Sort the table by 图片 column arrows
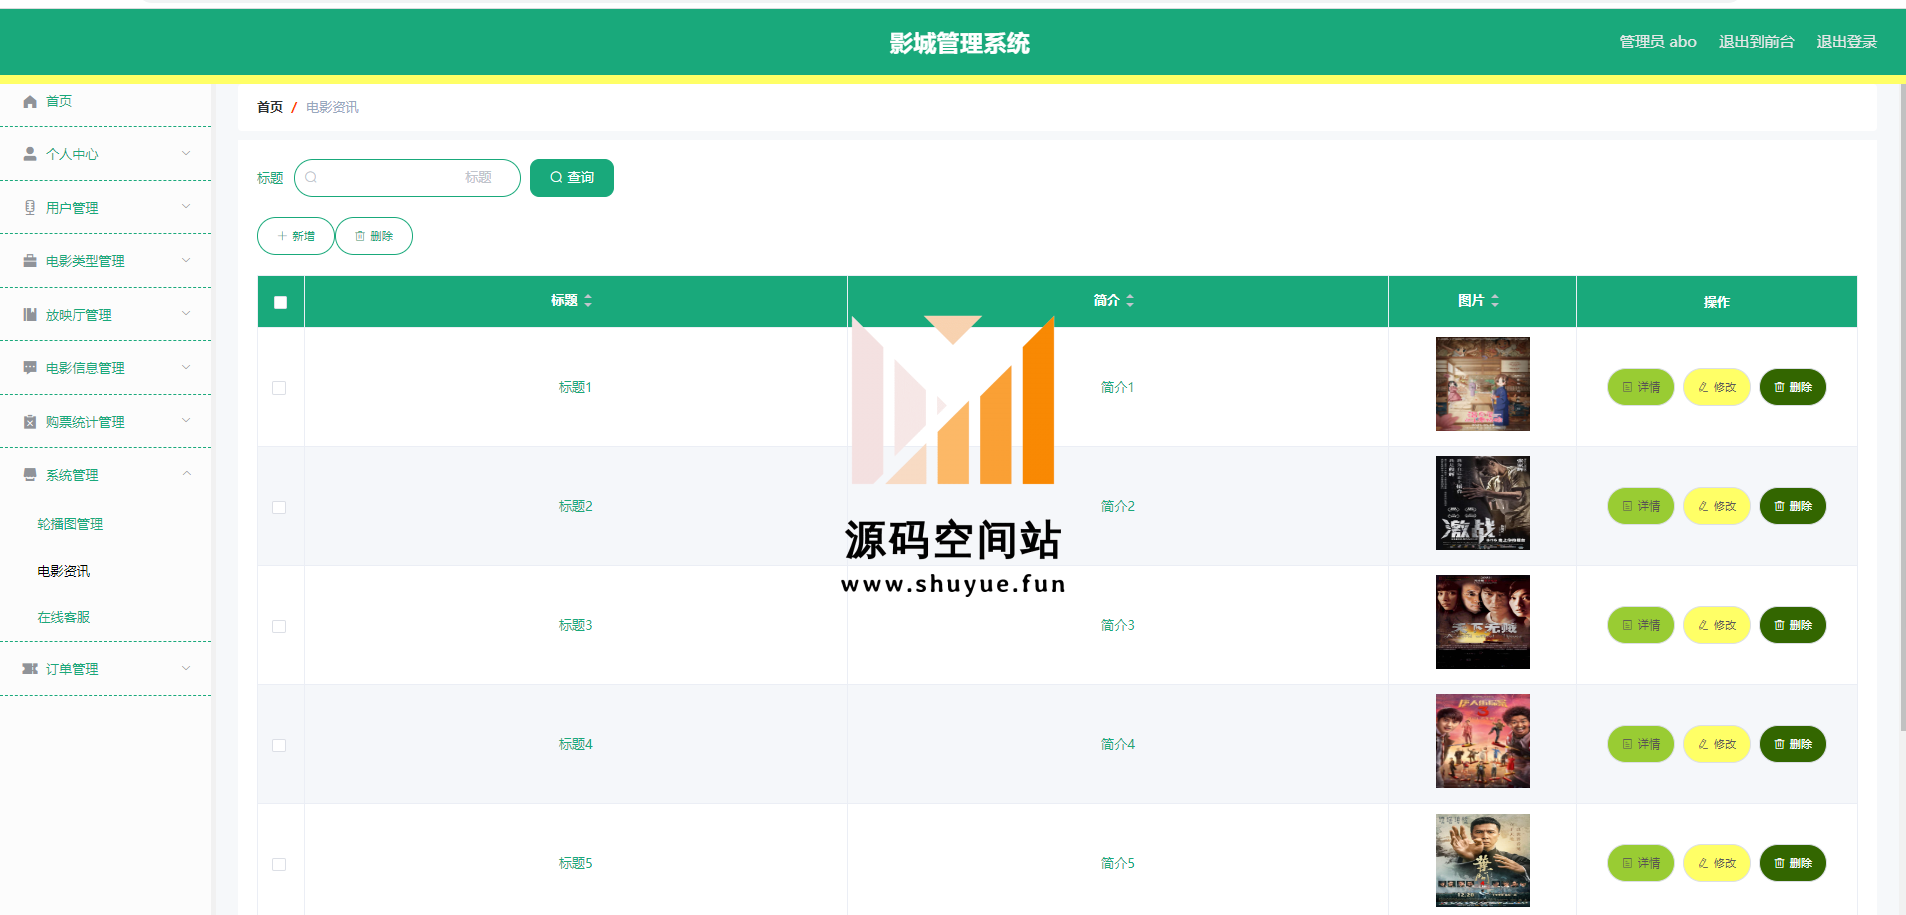 click(x=1495, y=300)
